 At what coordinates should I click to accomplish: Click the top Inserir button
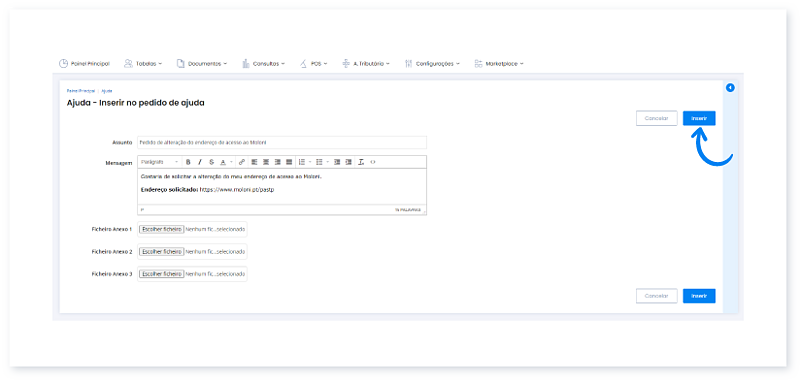[x=699, y=118]
